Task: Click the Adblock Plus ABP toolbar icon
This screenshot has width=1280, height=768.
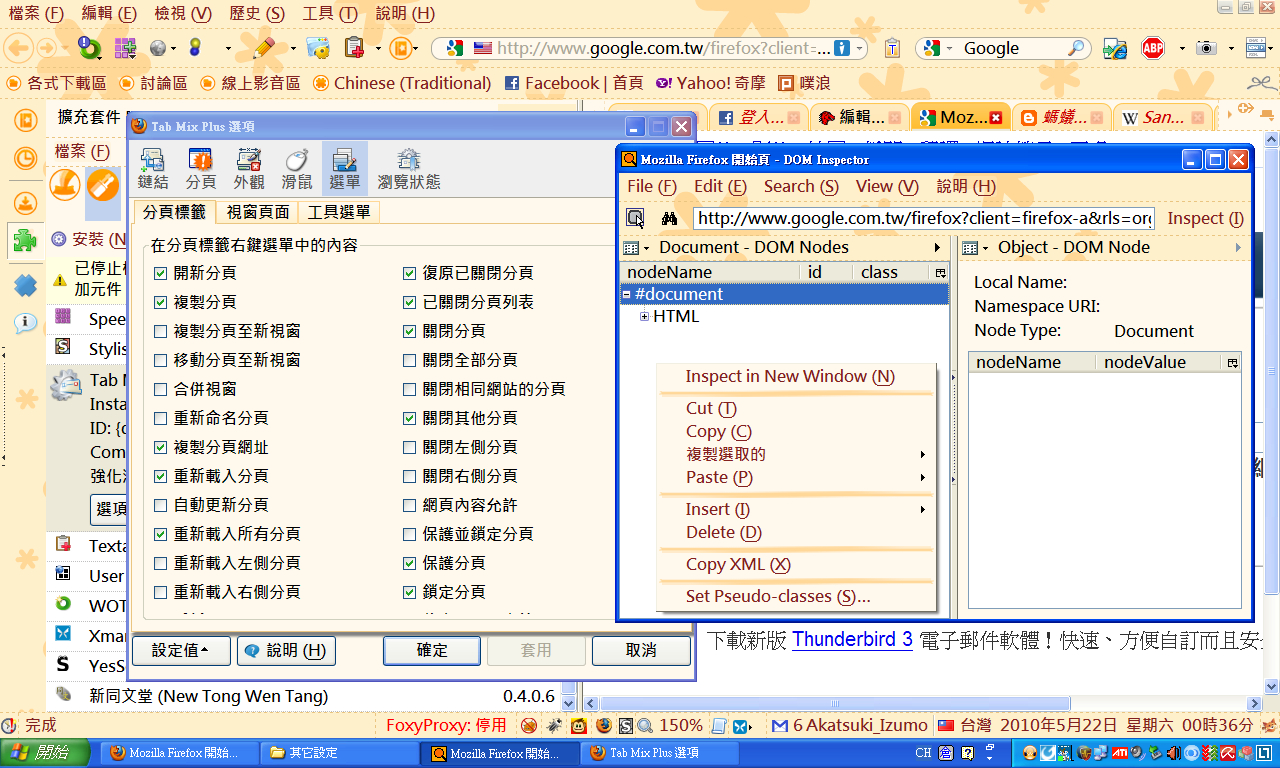Action: point(1153,48)
